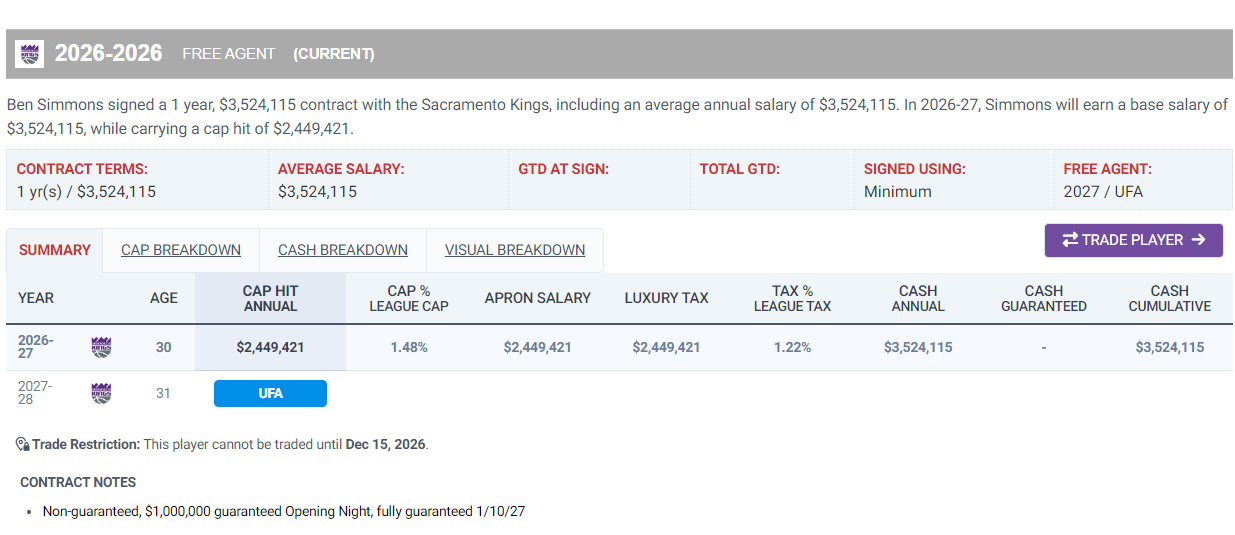Viewport: 1235px width, 535px height.
Task: Click the blue UFA badge for 2027-28
Action: pyautogui.click(x=270, y=393)
